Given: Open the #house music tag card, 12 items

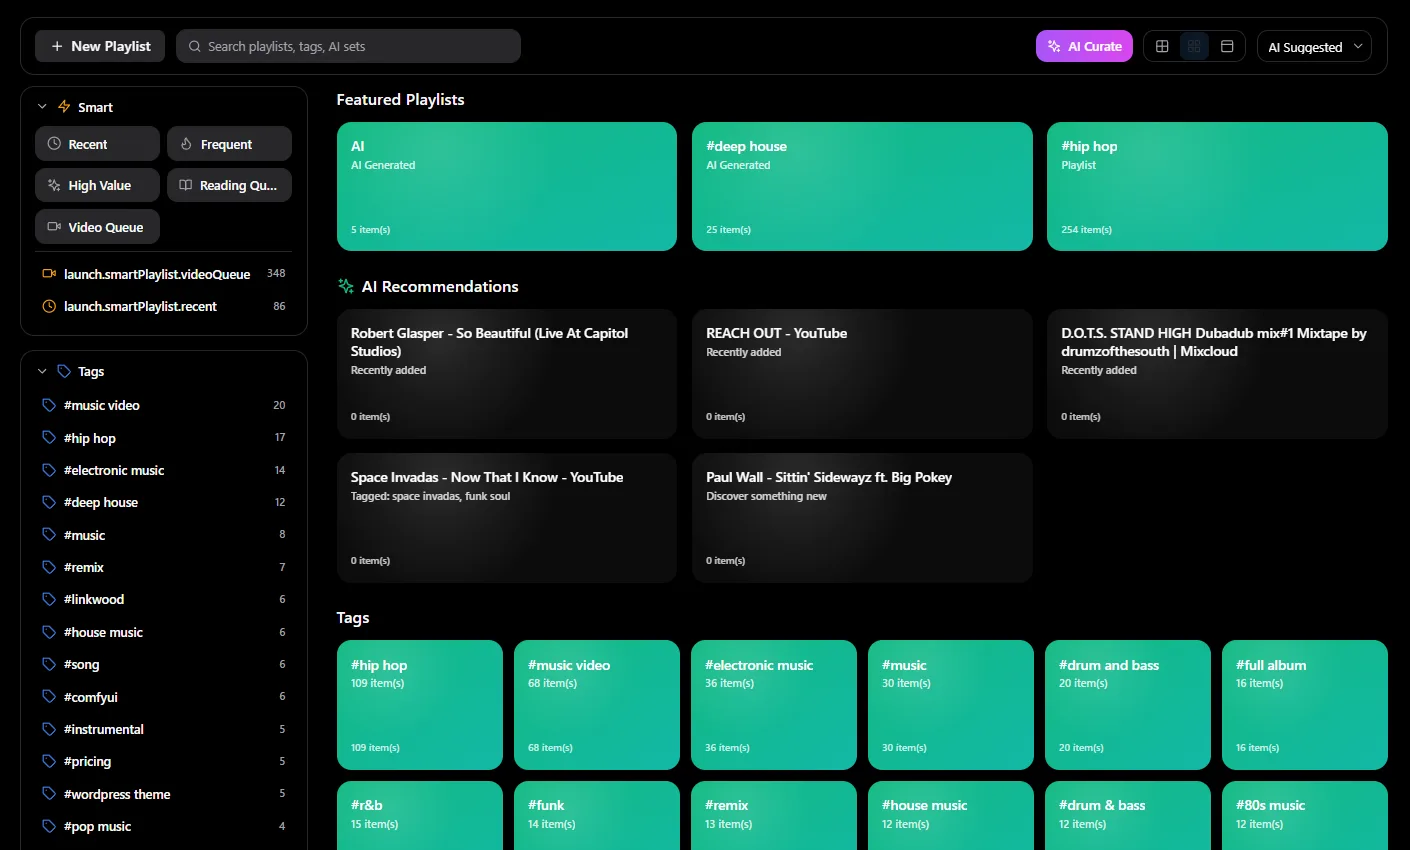Looking at the screenshot, I should 951,816.
